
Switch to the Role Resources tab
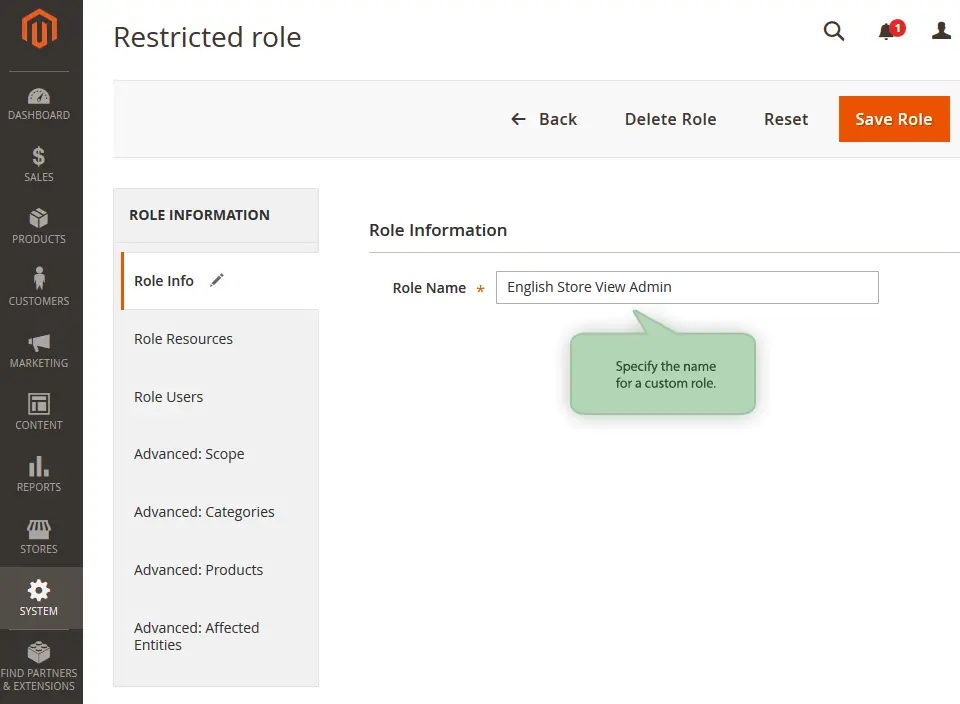pos(183,339)
